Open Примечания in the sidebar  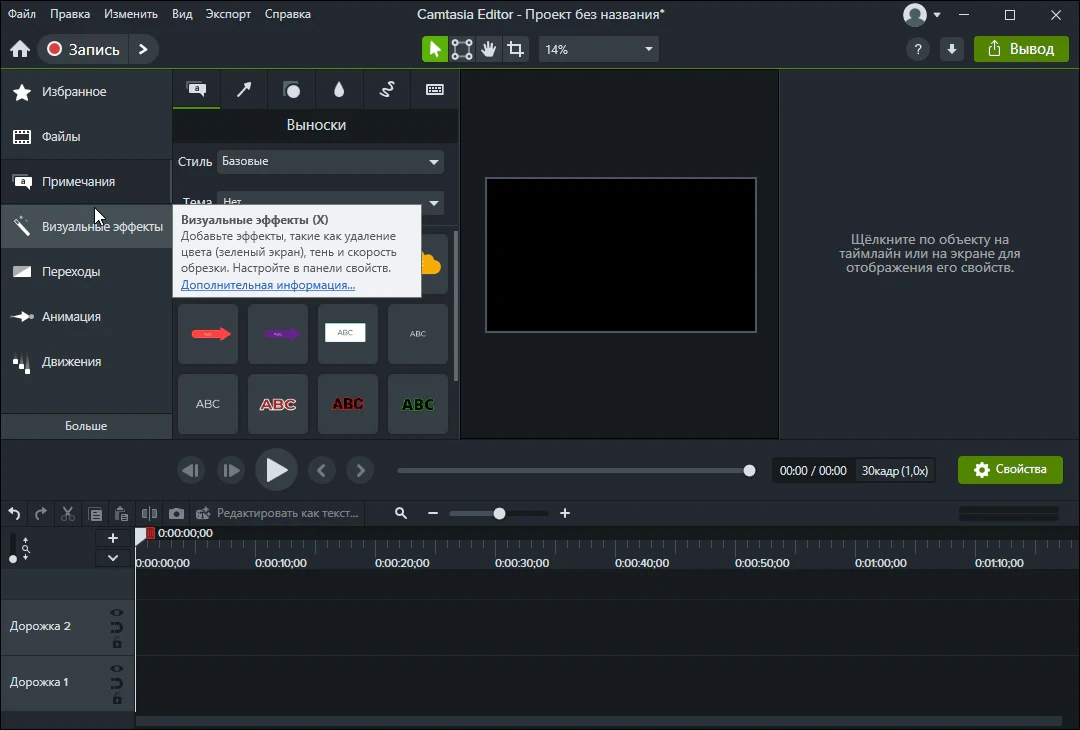(86, 182)
